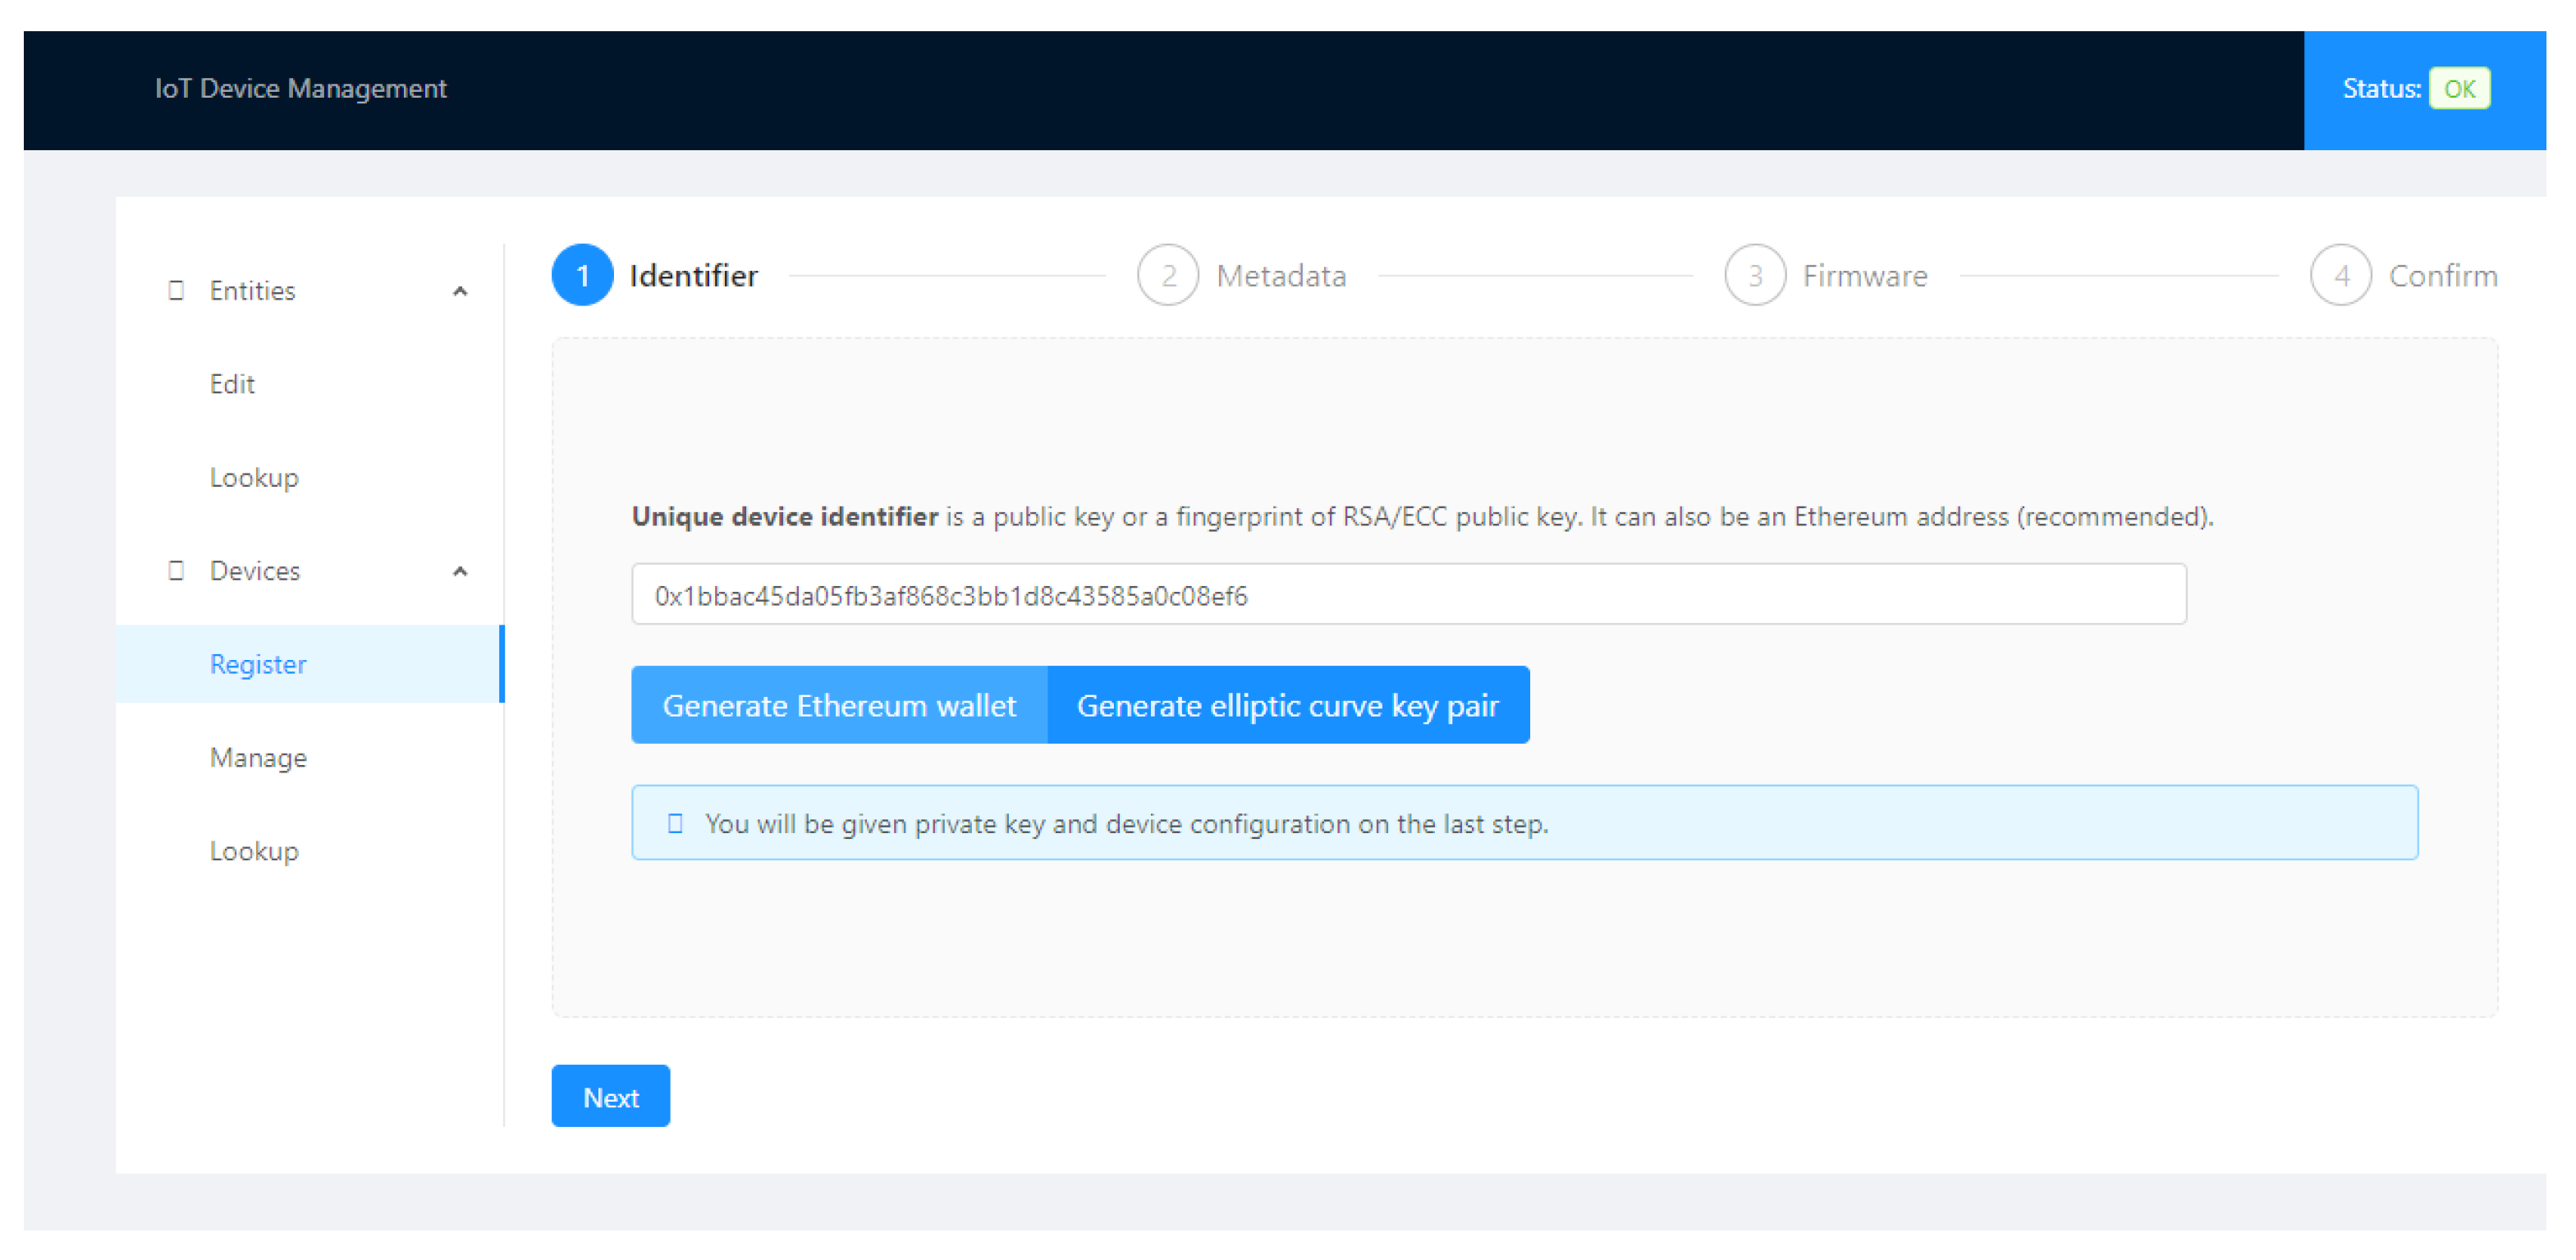Click the Entities menu icon
2576x1260 pixels.
176,290
